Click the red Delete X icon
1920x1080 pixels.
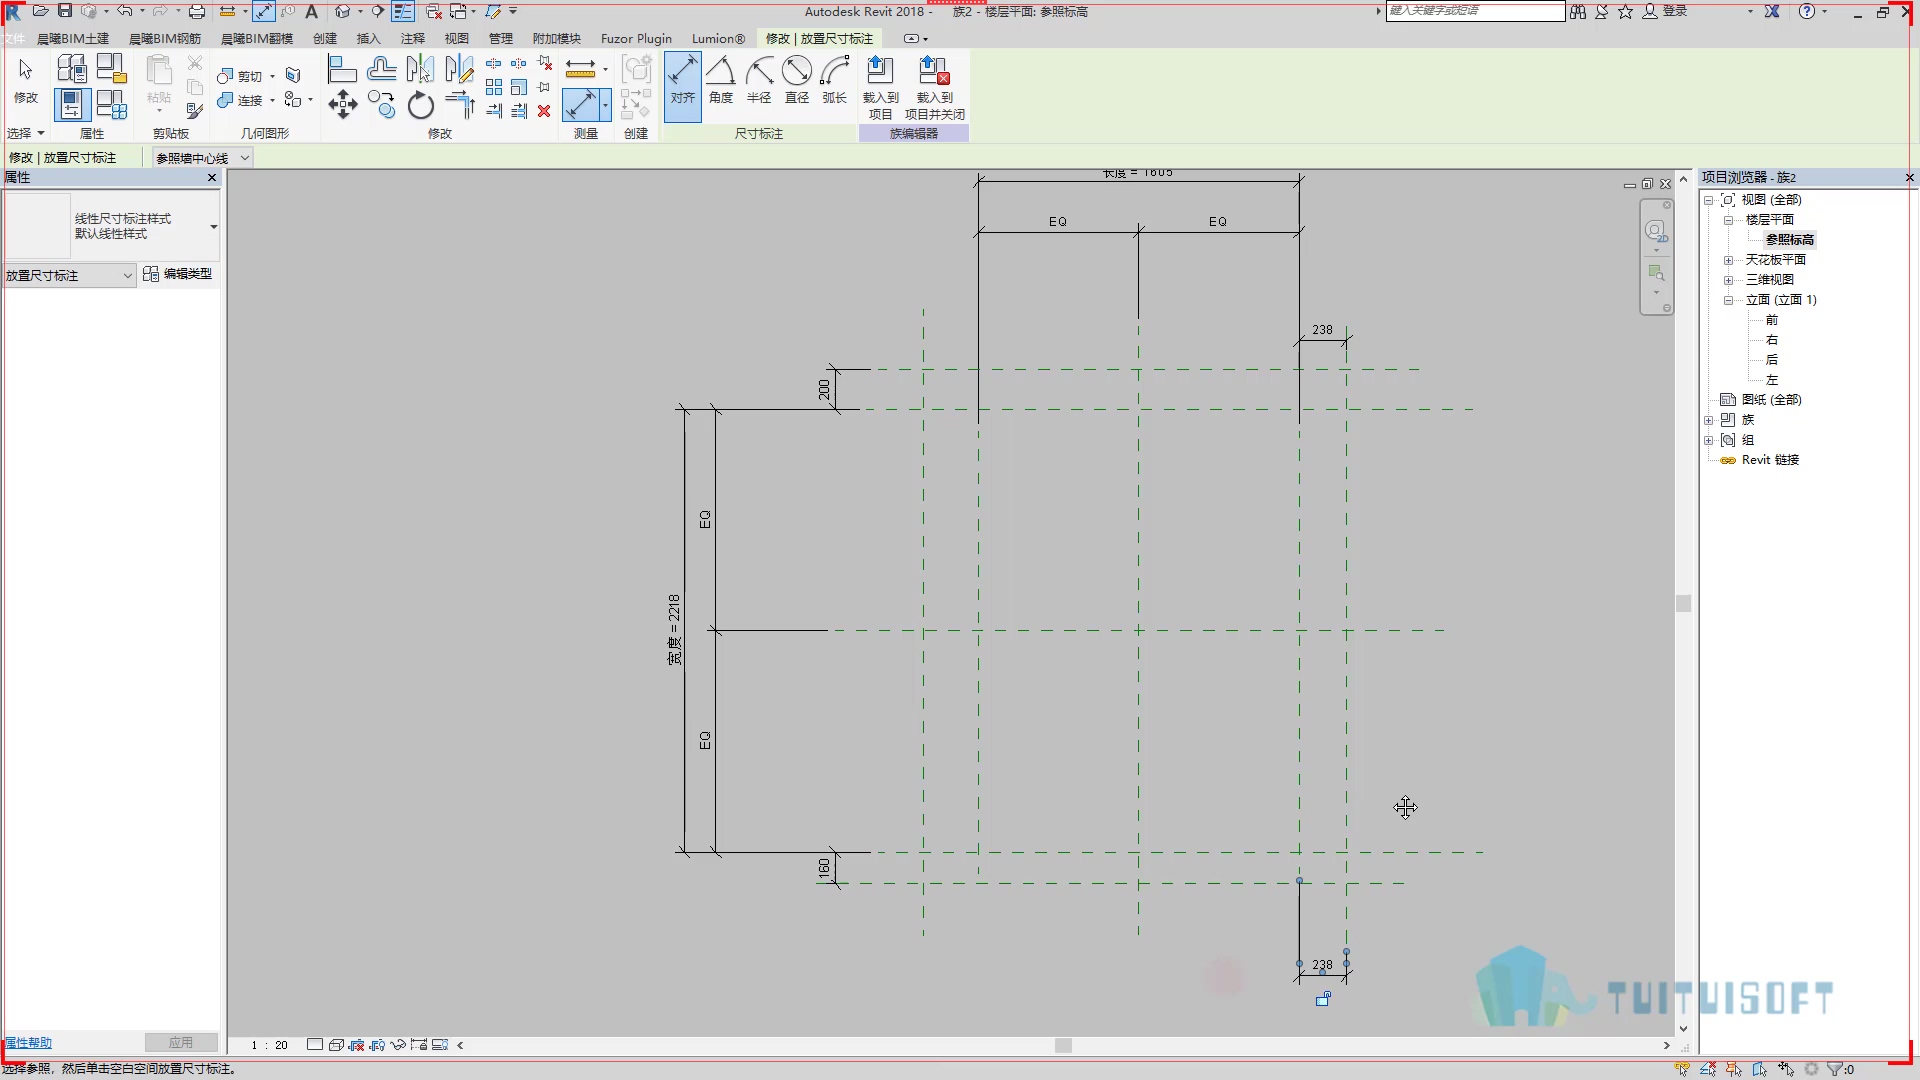[x=544, y=111]
